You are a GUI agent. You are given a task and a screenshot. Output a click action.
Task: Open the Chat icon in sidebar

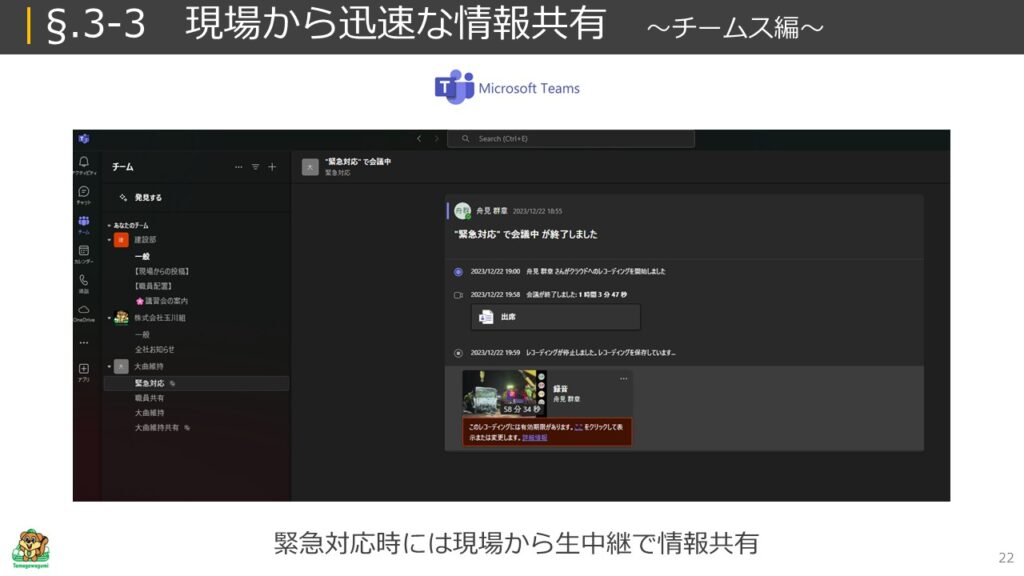84,192
